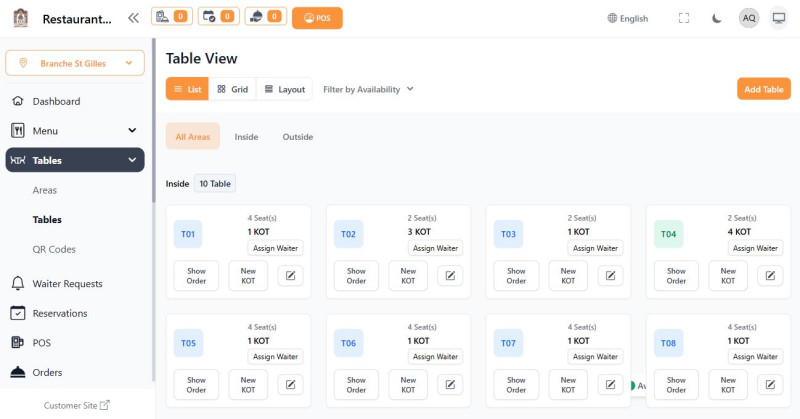This screenshot has height=419, width=800.
Task: Create new KOT for table T06
Action: 408,385
